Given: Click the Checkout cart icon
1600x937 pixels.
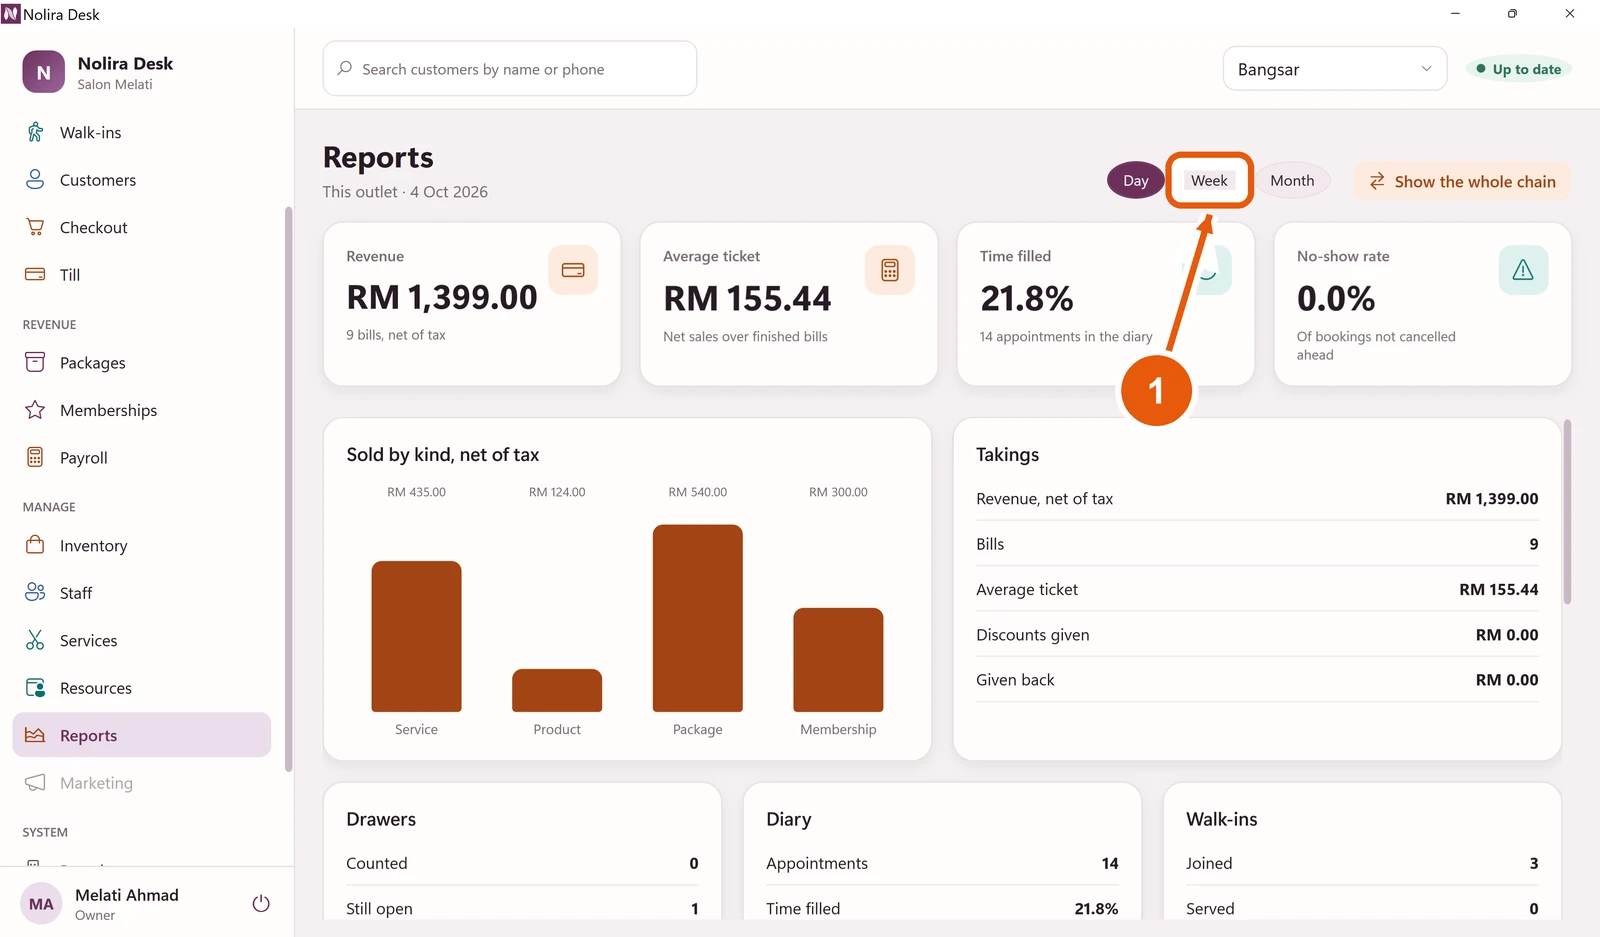Looking at the screenshot, I should click(x=35, y=227).
